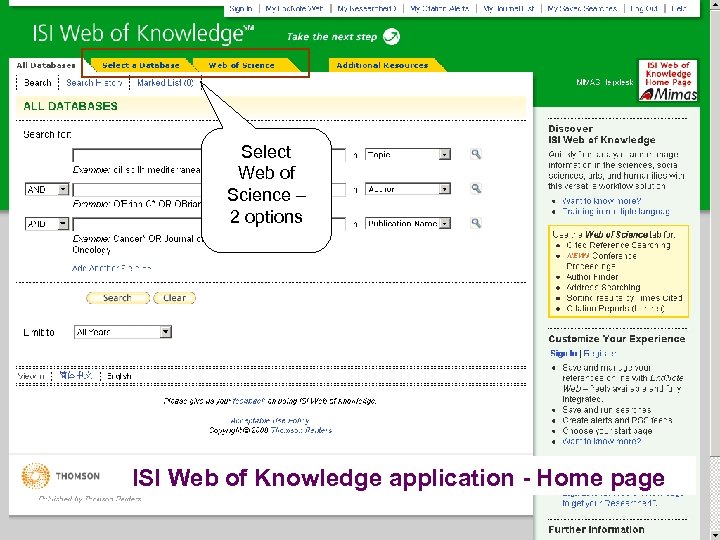The width and height of the screenshot is (720, 540).
Task: Open the Author field selector dropdown
Action: pos(408,189)
